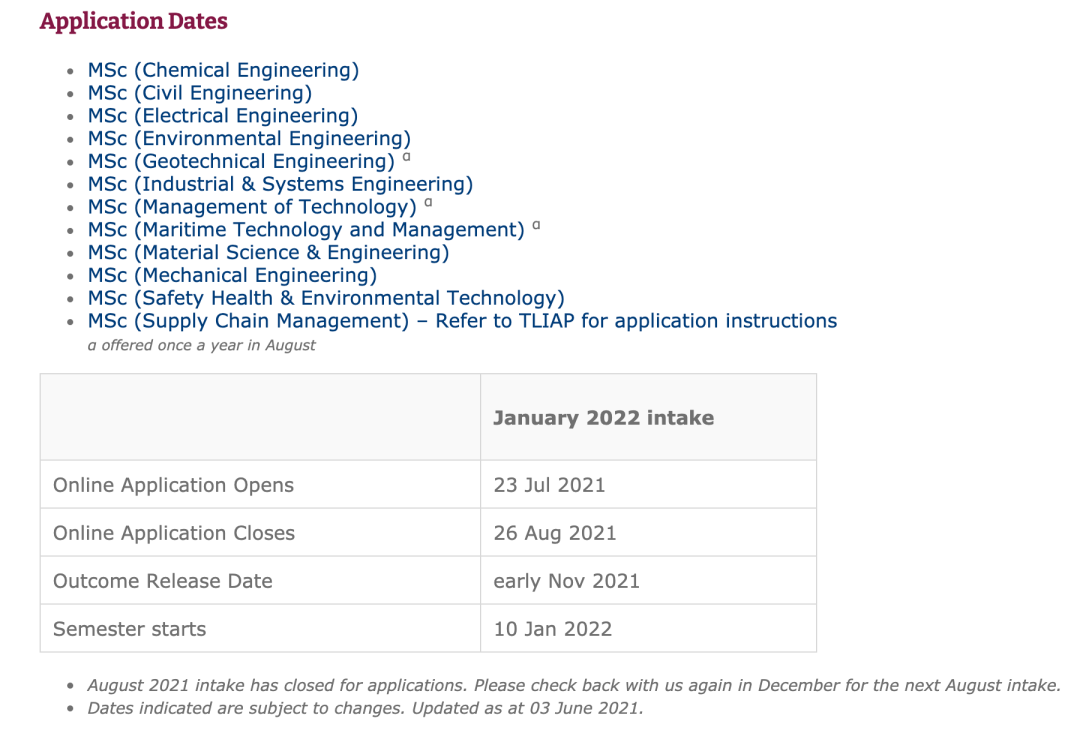Click the 26 Aug 2021 closing date cell
Screen dimensions: 1080x733
tap(555, 533)
